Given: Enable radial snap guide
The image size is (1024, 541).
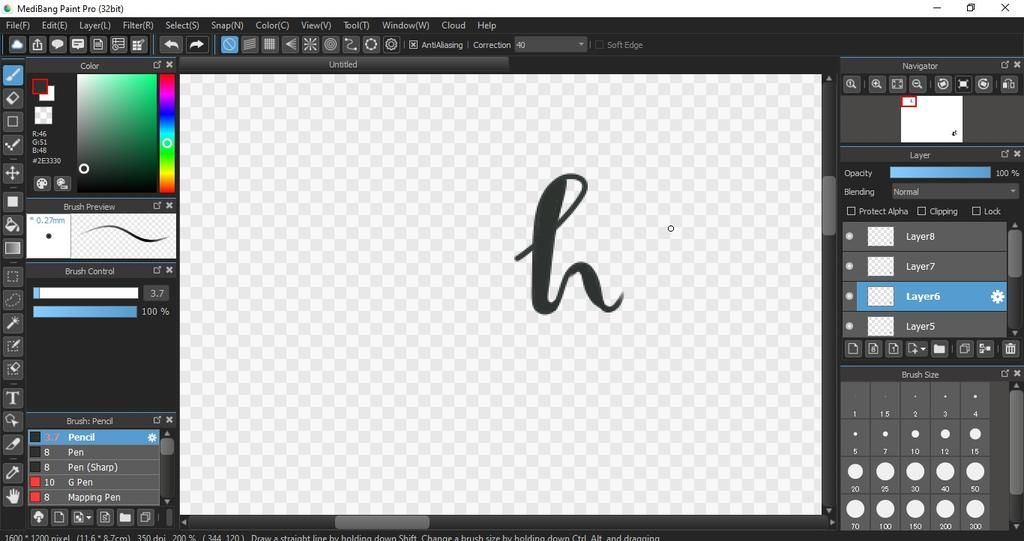Looking at the screenshot, I should [x=310, y=44].
